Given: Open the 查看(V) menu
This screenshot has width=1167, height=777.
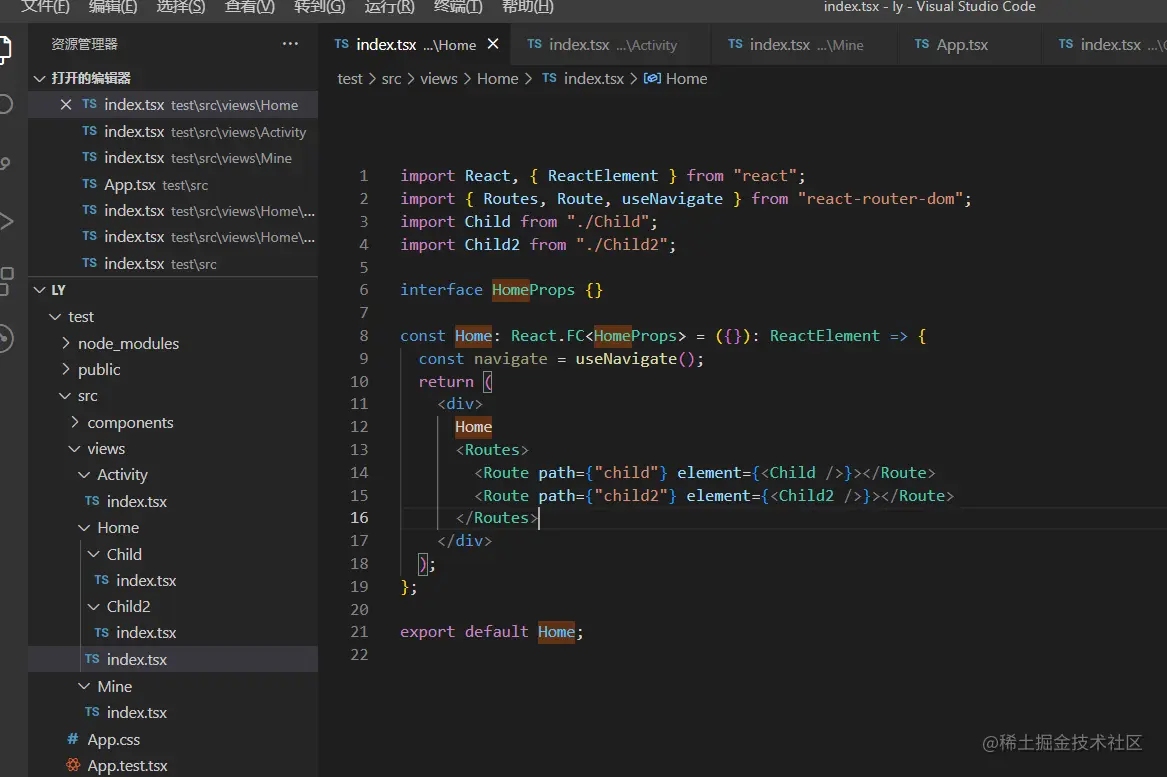Looking at the screenshot, I should (249, 7).
